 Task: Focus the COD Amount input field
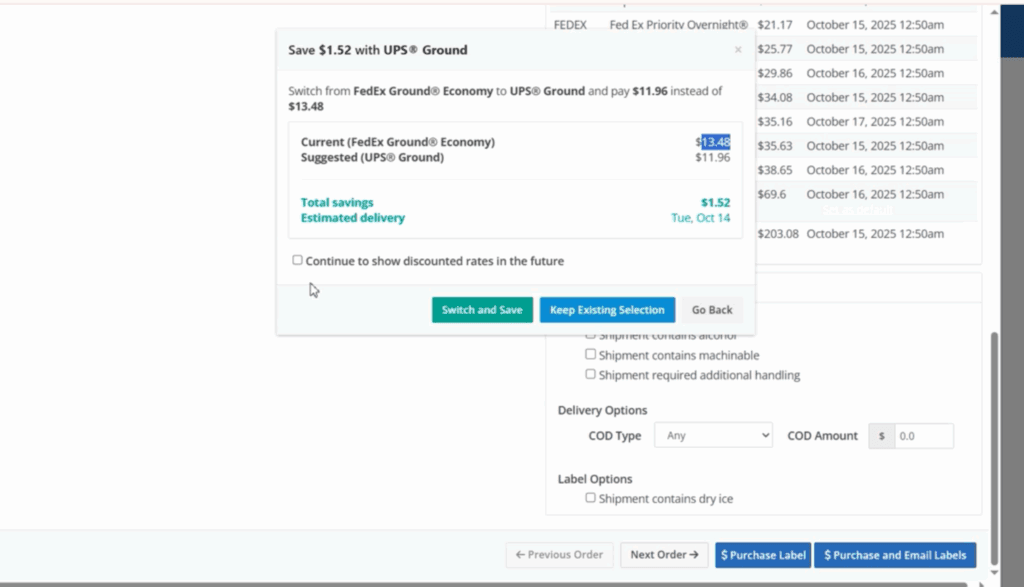pyautogui.click(x=922, y=436)
